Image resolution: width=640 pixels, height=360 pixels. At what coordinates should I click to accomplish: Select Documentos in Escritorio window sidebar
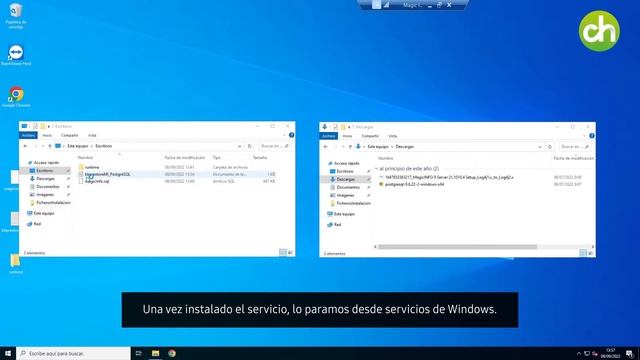click(x=47, y=187)
